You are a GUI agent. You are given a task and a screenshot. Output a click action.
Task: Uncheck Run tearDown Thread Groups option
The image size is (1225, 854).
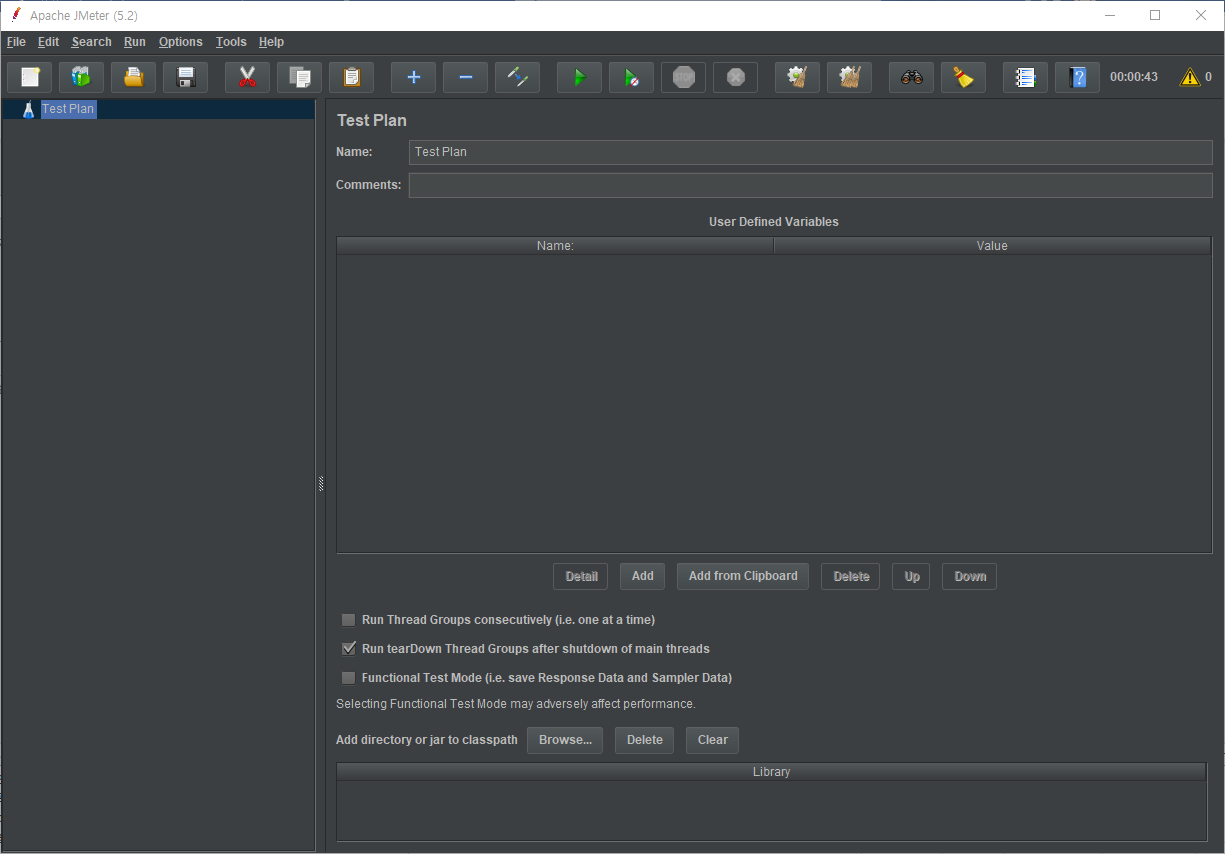coord(349,649)
